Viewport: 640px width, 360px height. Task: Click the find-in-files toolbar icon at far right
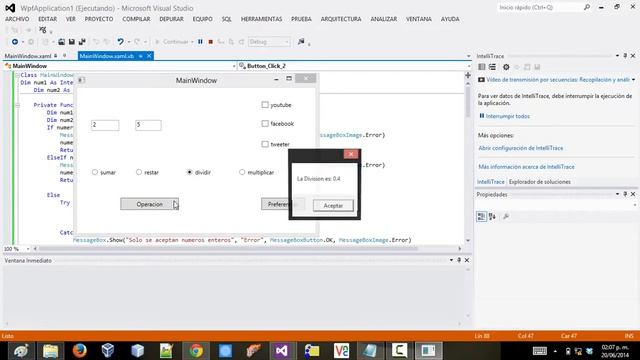click(301, 42)
